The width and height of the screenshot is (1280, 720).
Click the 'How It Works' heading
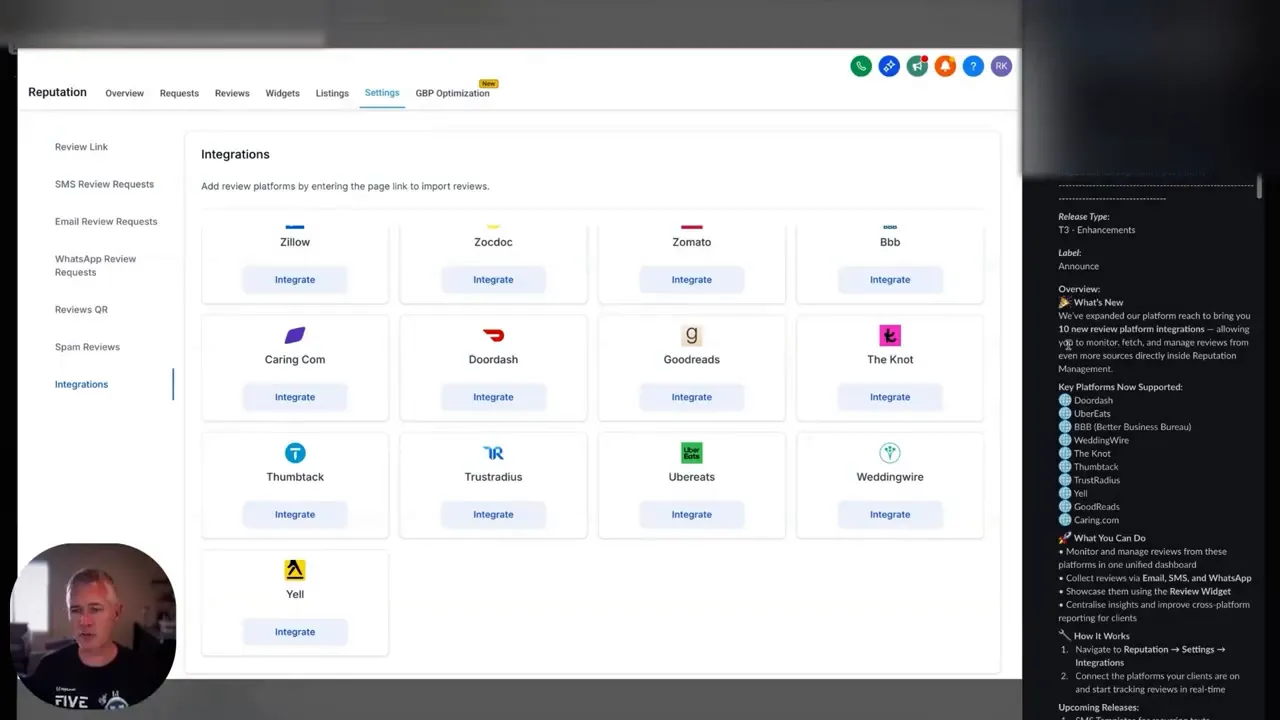click(1101, 636)
